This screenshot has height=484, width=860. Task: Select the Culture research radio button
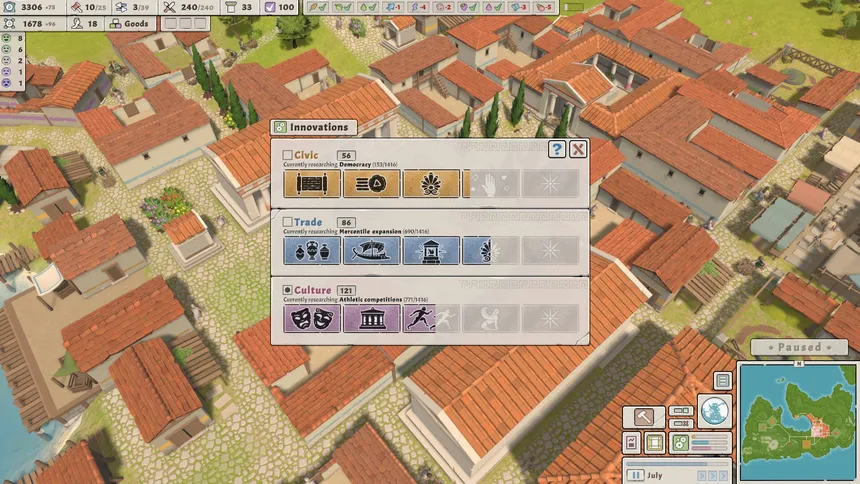click(287, 290)
